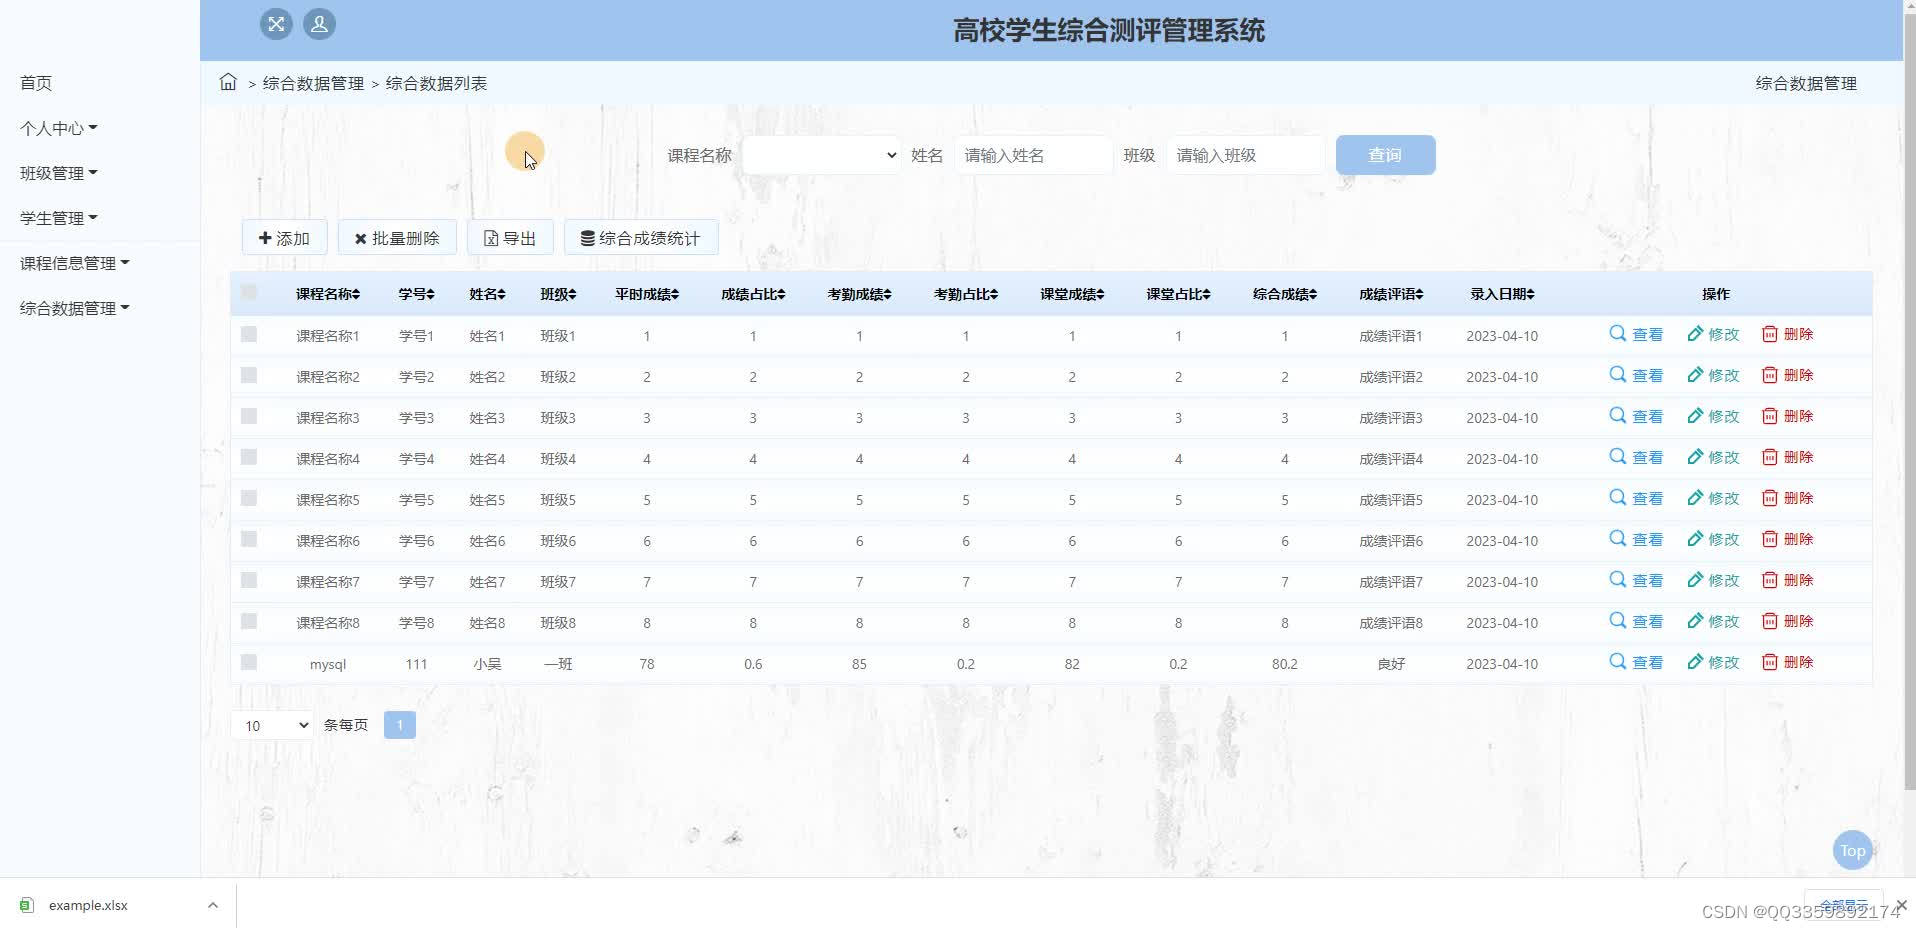The height and width of the screenshot is (930, 1916).
Task: Go to 首页 in sidebar
Action: [x=36, y=83]
